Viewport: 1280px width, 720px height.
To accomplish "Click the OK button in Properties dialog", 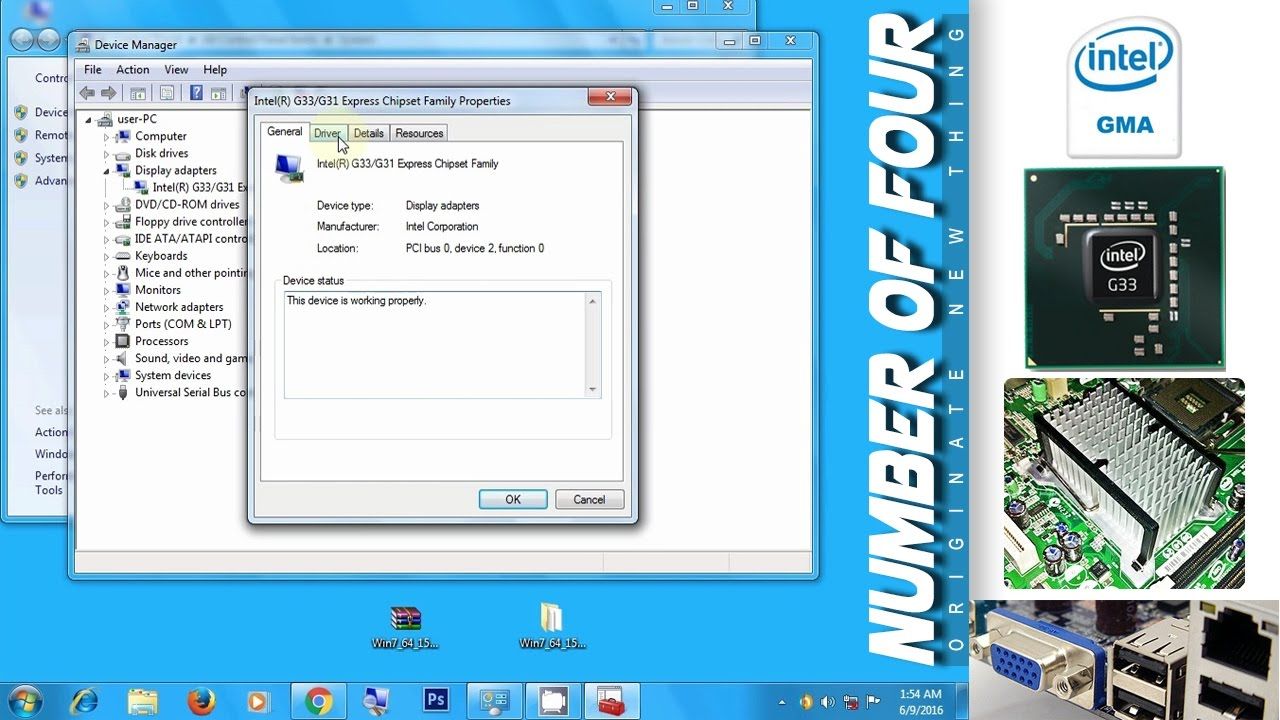I will click(512, 499).
